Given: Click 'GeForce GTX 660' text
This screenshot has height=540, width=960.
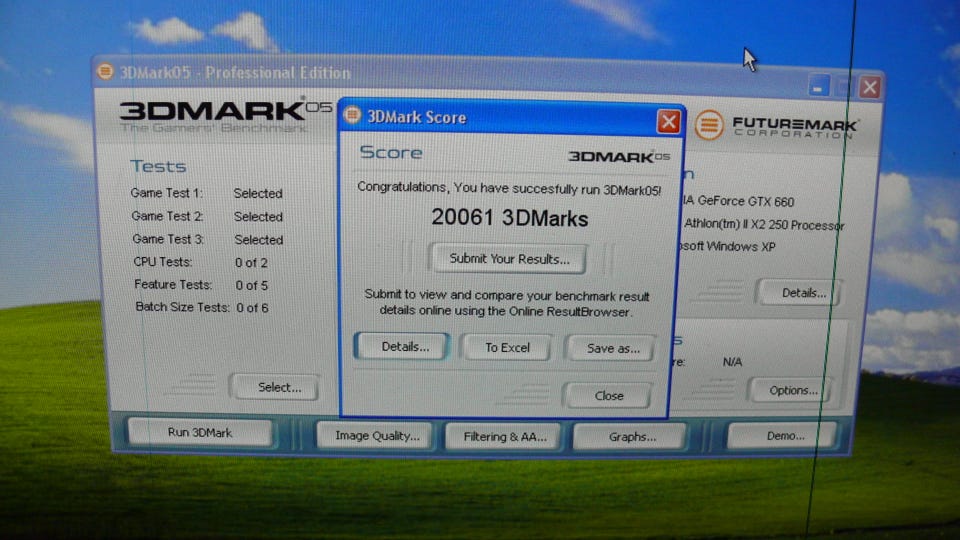Looking at the screenshot, I should [x=745, y=201].
